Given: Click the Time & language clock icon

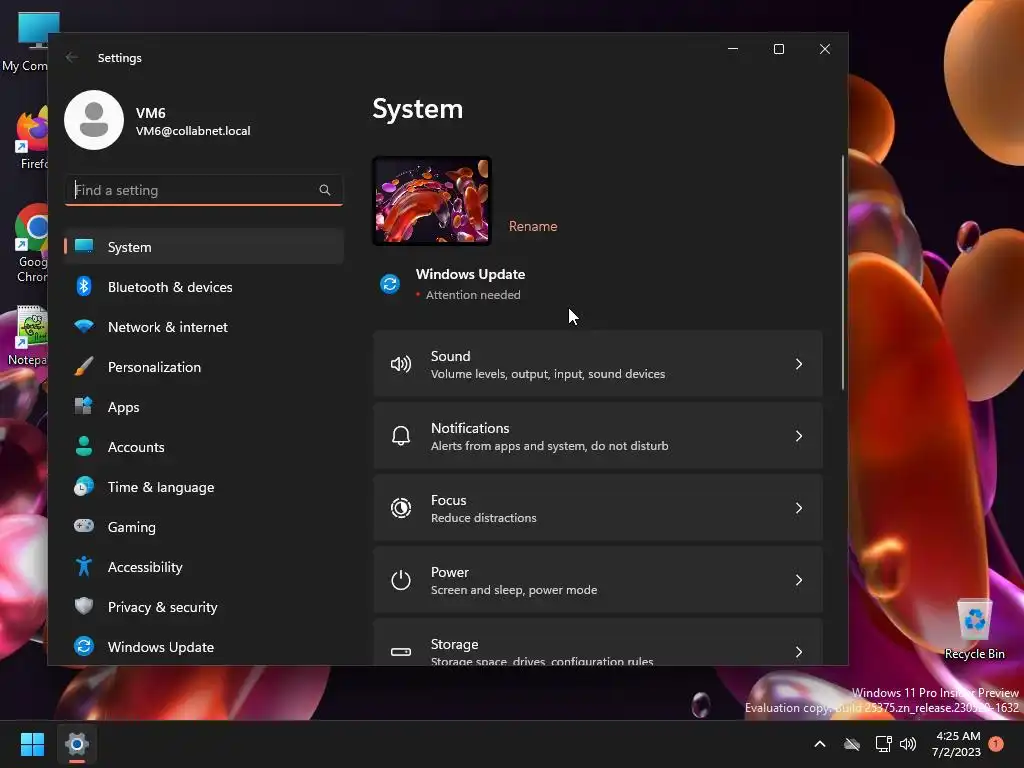Looking at the screenshot, I should click(84, 487).
